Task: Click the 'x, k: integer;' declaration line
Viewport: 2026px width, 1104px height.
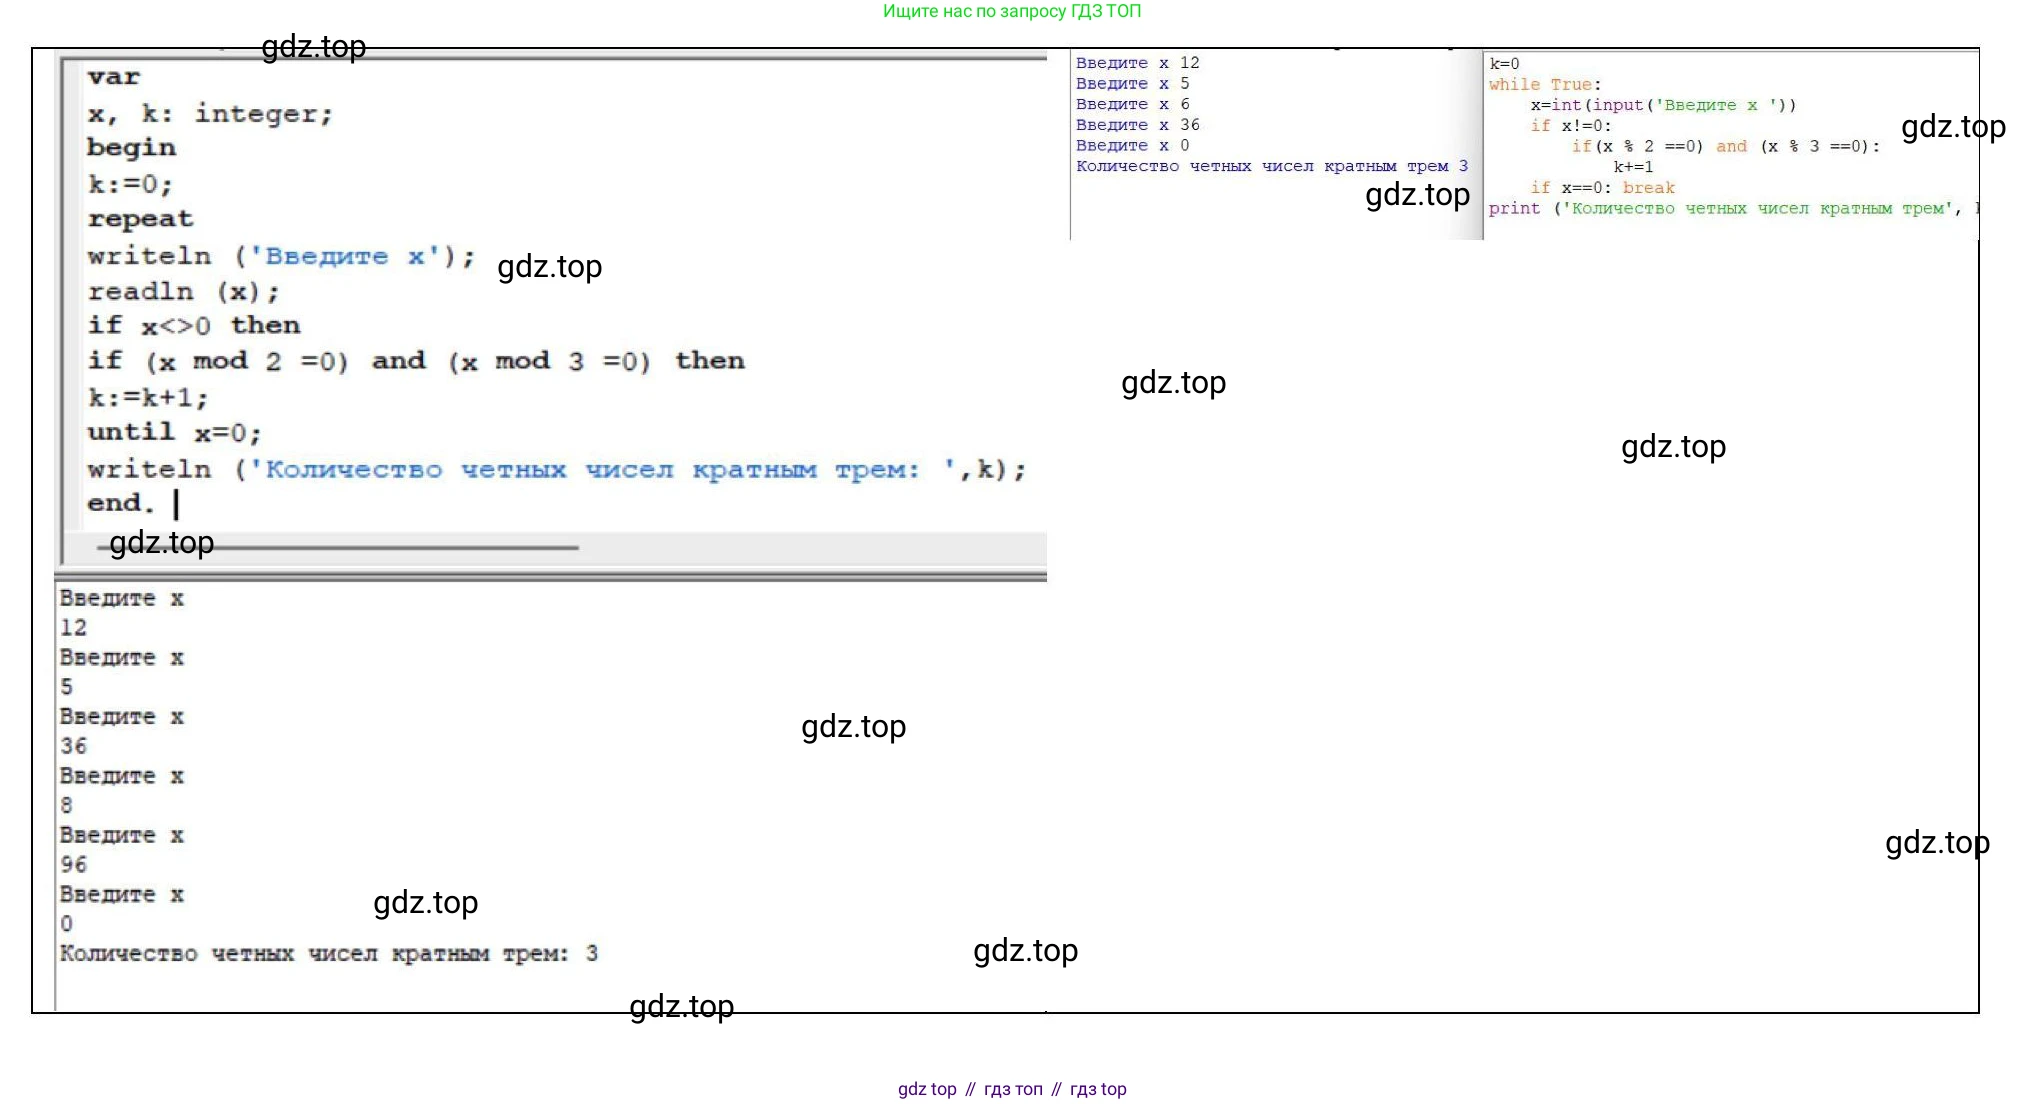Action: tap(209, 114)
